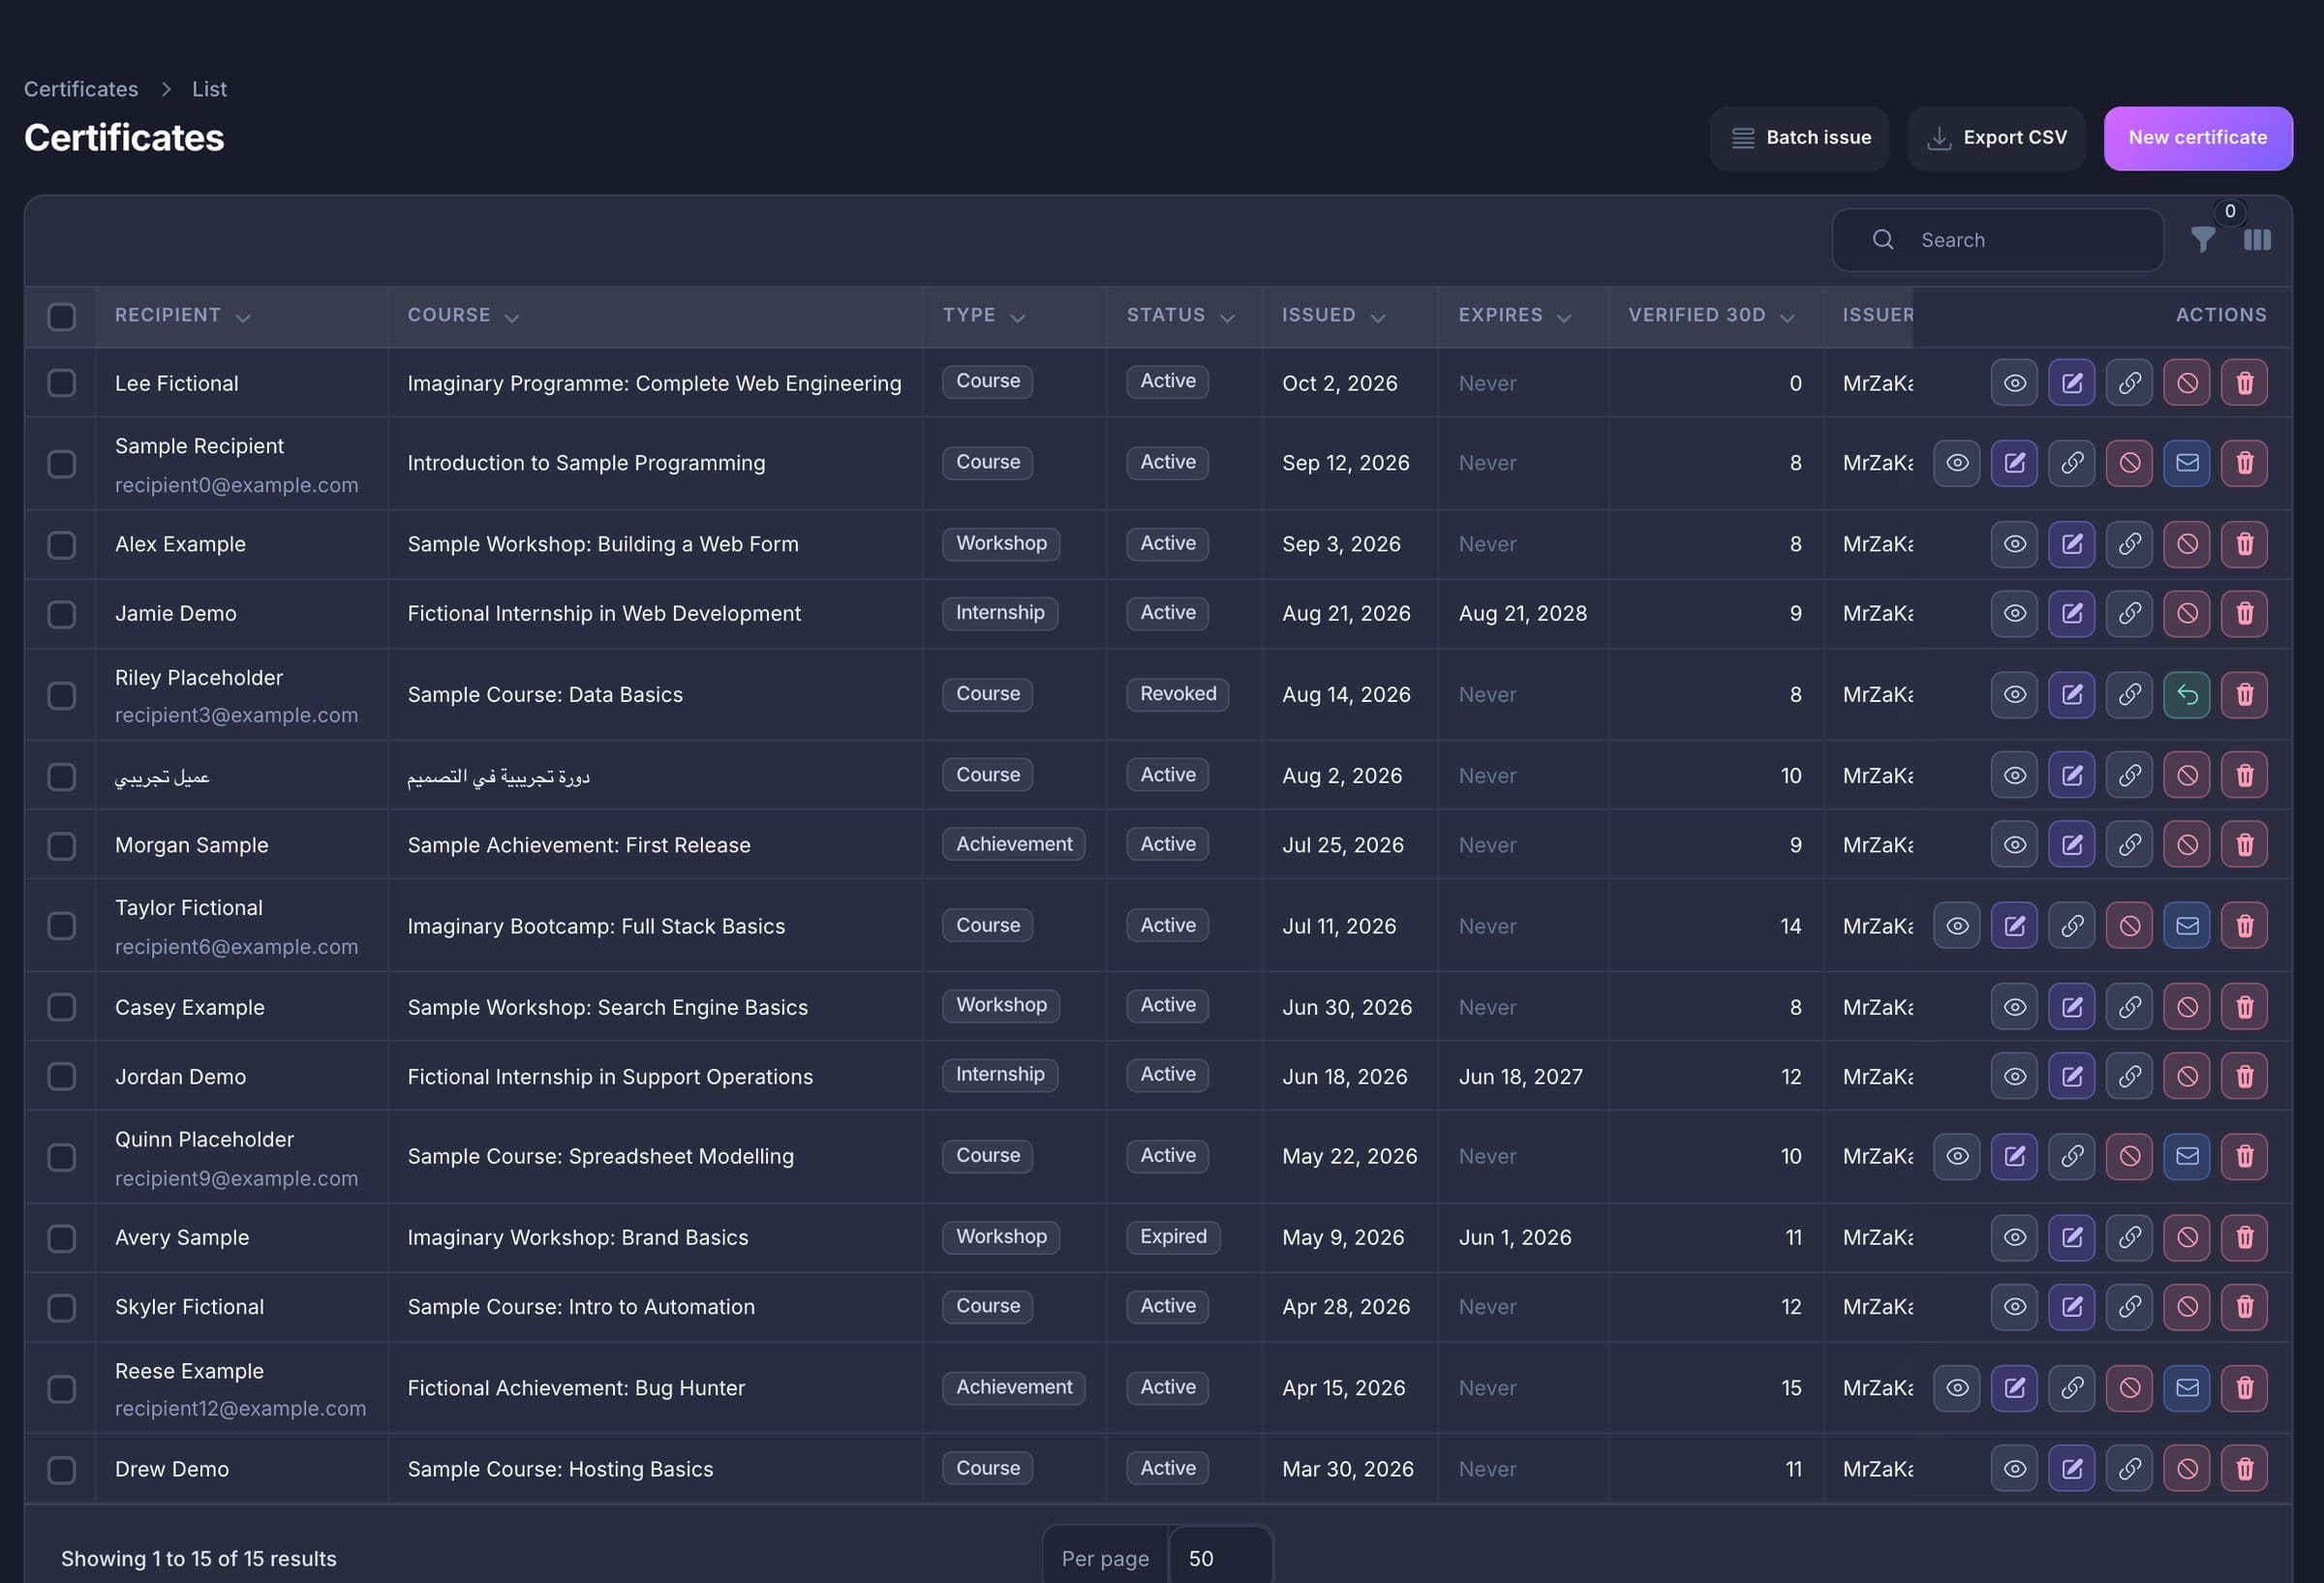Revoke Morgan Sample's certificate
Viewport: 2324px width, 1583px height.
coord(2187,845)
